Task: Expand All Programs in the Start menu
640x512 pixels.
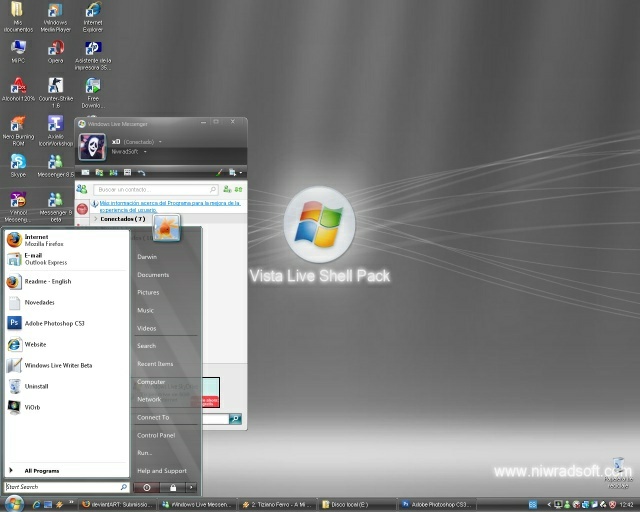Action: (67, 470)
